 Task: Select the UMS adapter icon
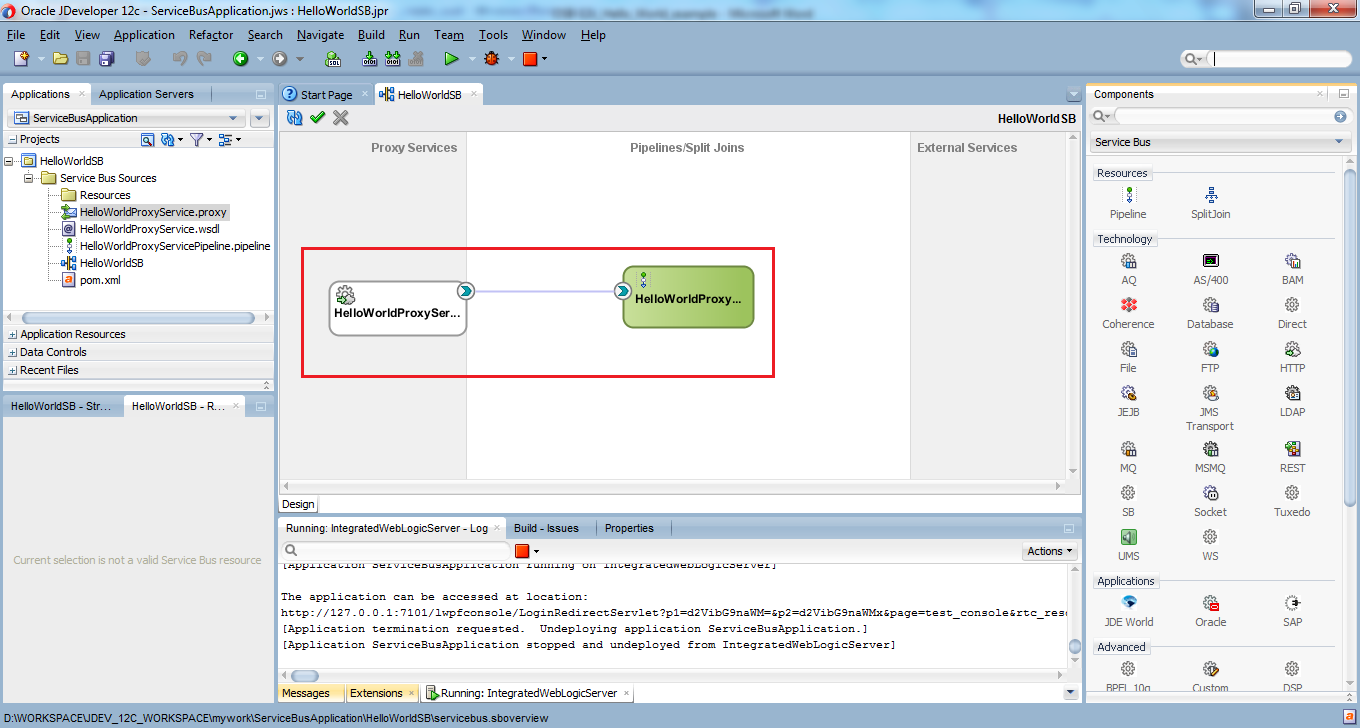tap(1128, 537)
